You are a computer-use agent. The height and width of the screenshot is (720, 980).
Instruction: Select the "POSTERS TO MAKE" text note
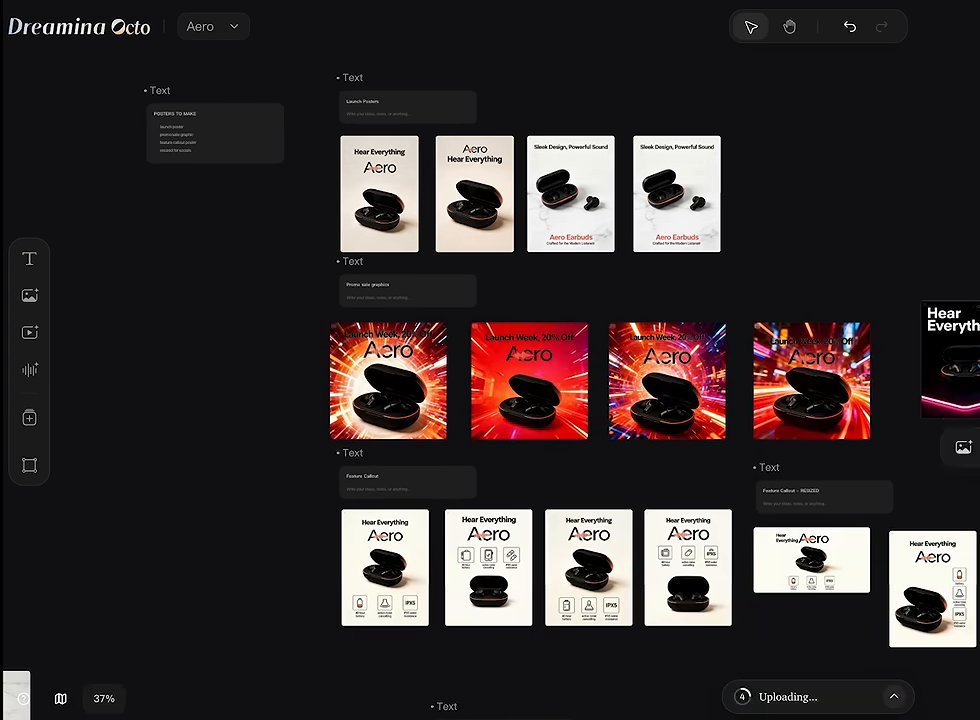point(215,133)
